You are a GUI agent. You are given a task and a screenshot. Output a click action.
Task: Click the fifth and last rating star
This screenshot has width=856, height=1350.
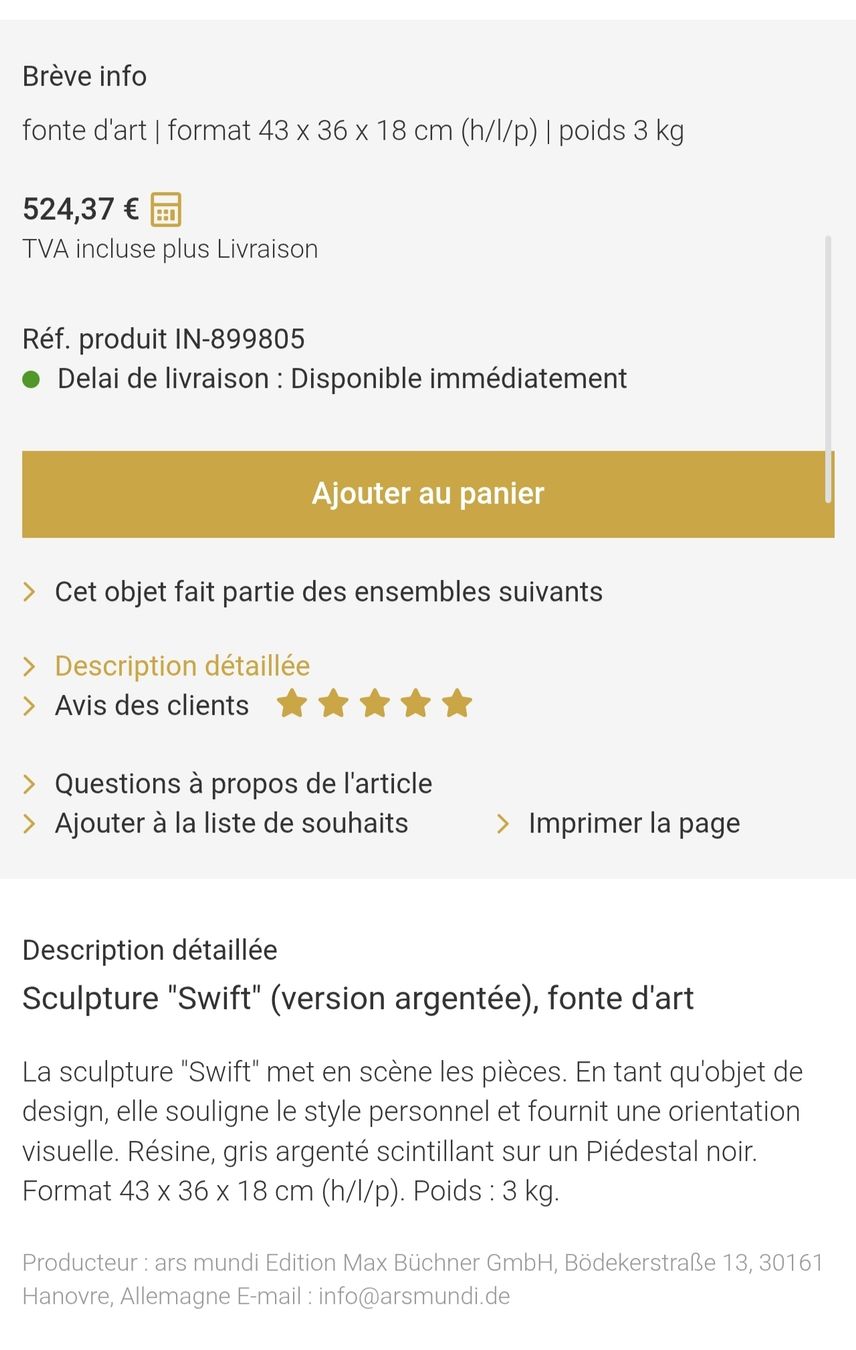pos(457,704)
